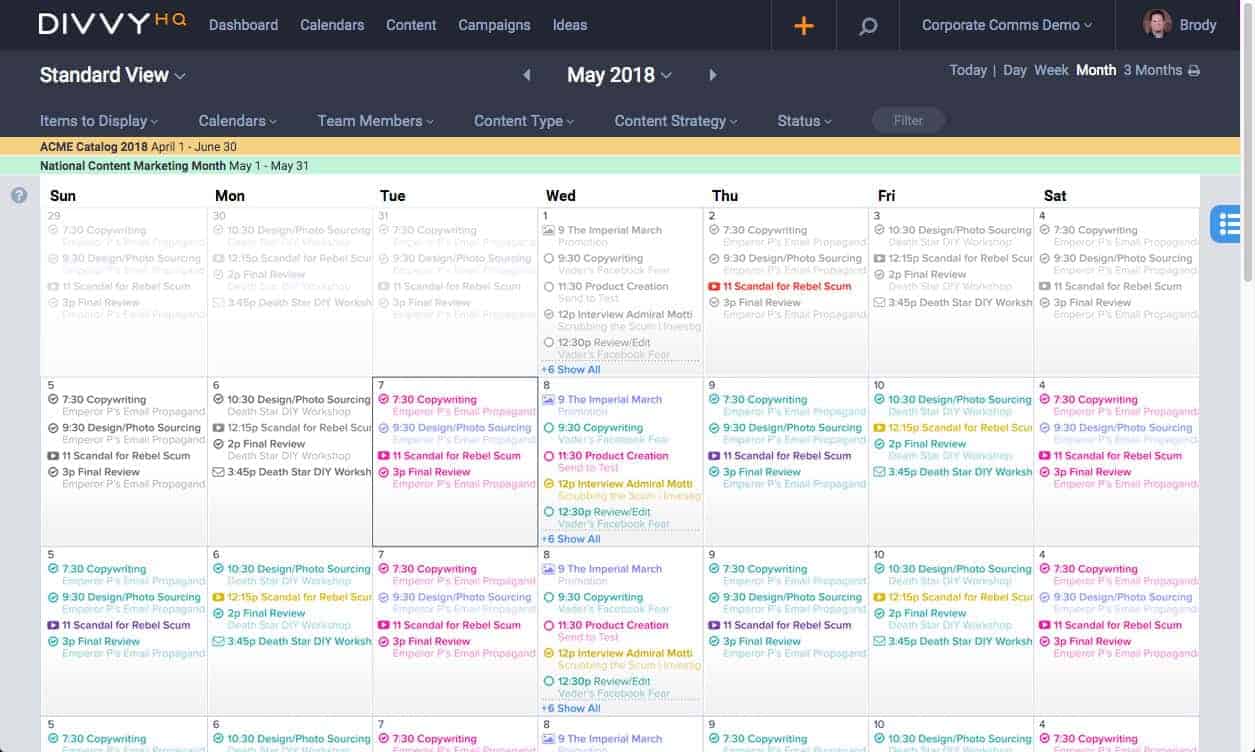Expand the Calendars filter dropdown
The height and width of the screenshot is (752, 1255).
(238, 121)
